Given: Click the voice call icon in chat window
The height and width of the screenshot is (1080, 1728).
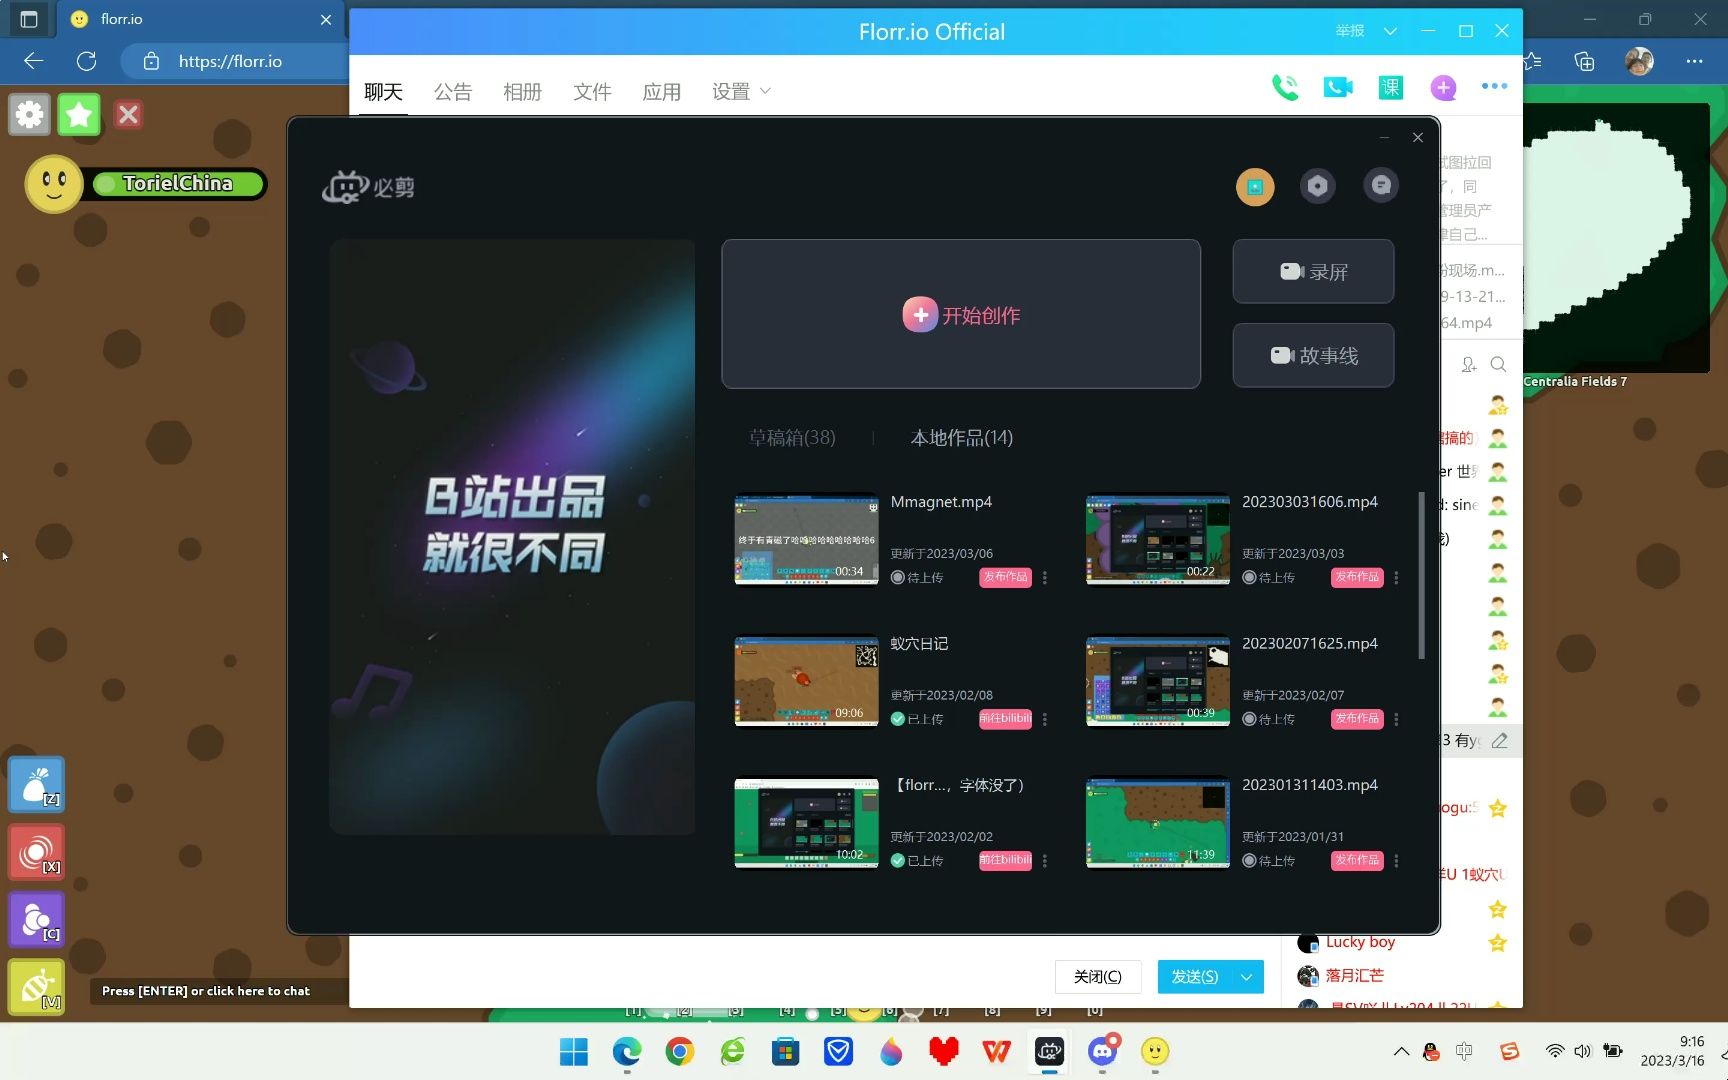Looking at the screenshot, I should 1285,88.
